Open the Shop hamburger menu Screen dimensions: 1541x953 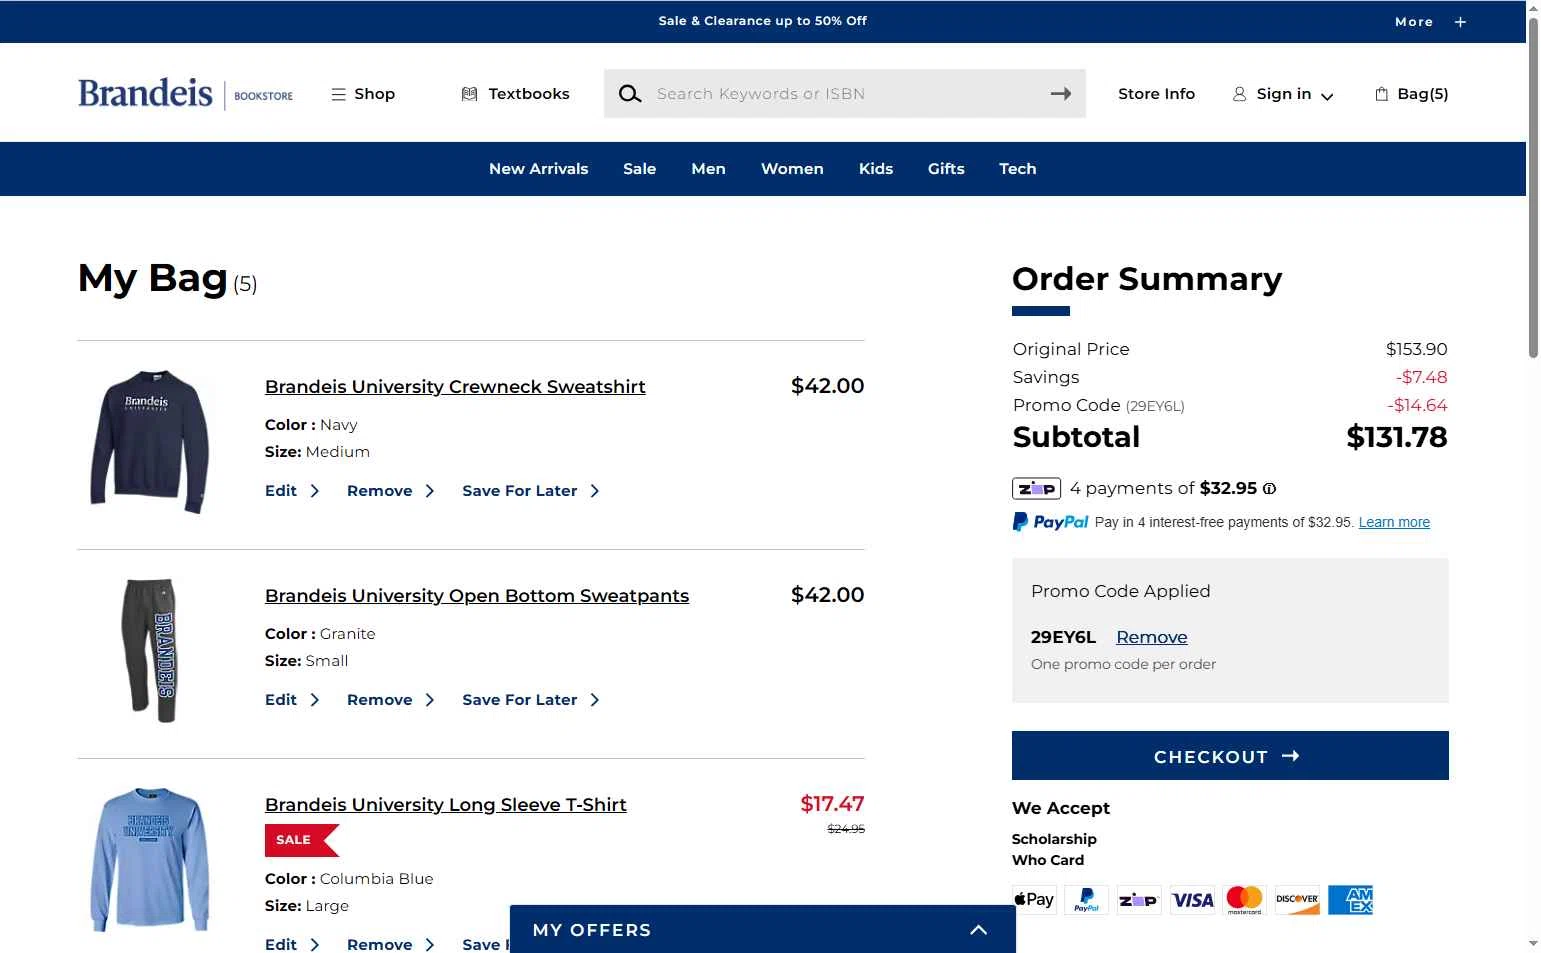[x=363, y=94]
